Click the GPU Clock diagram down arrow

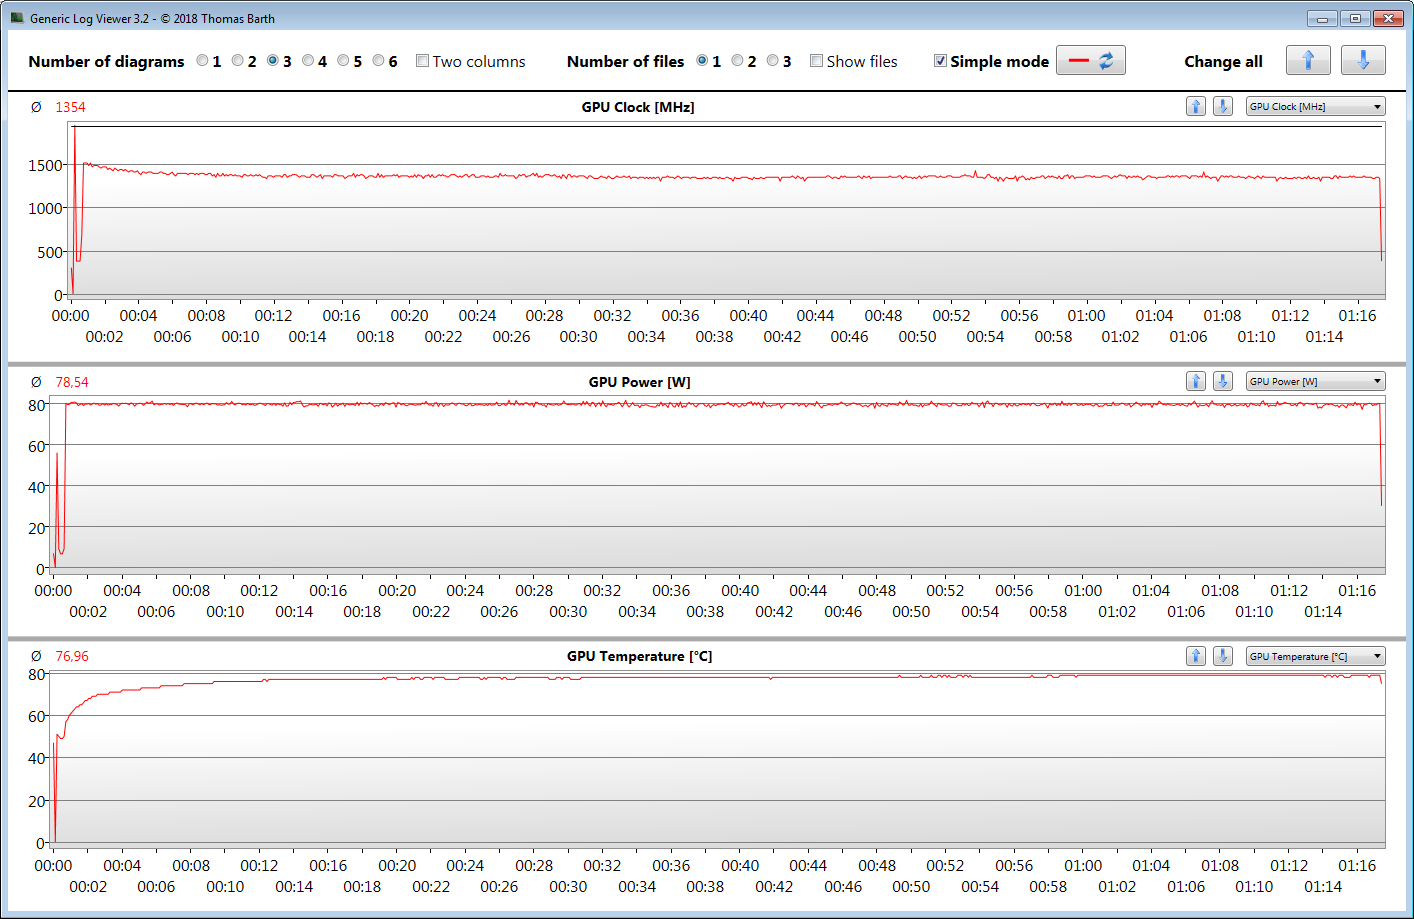pos(1222,106)
